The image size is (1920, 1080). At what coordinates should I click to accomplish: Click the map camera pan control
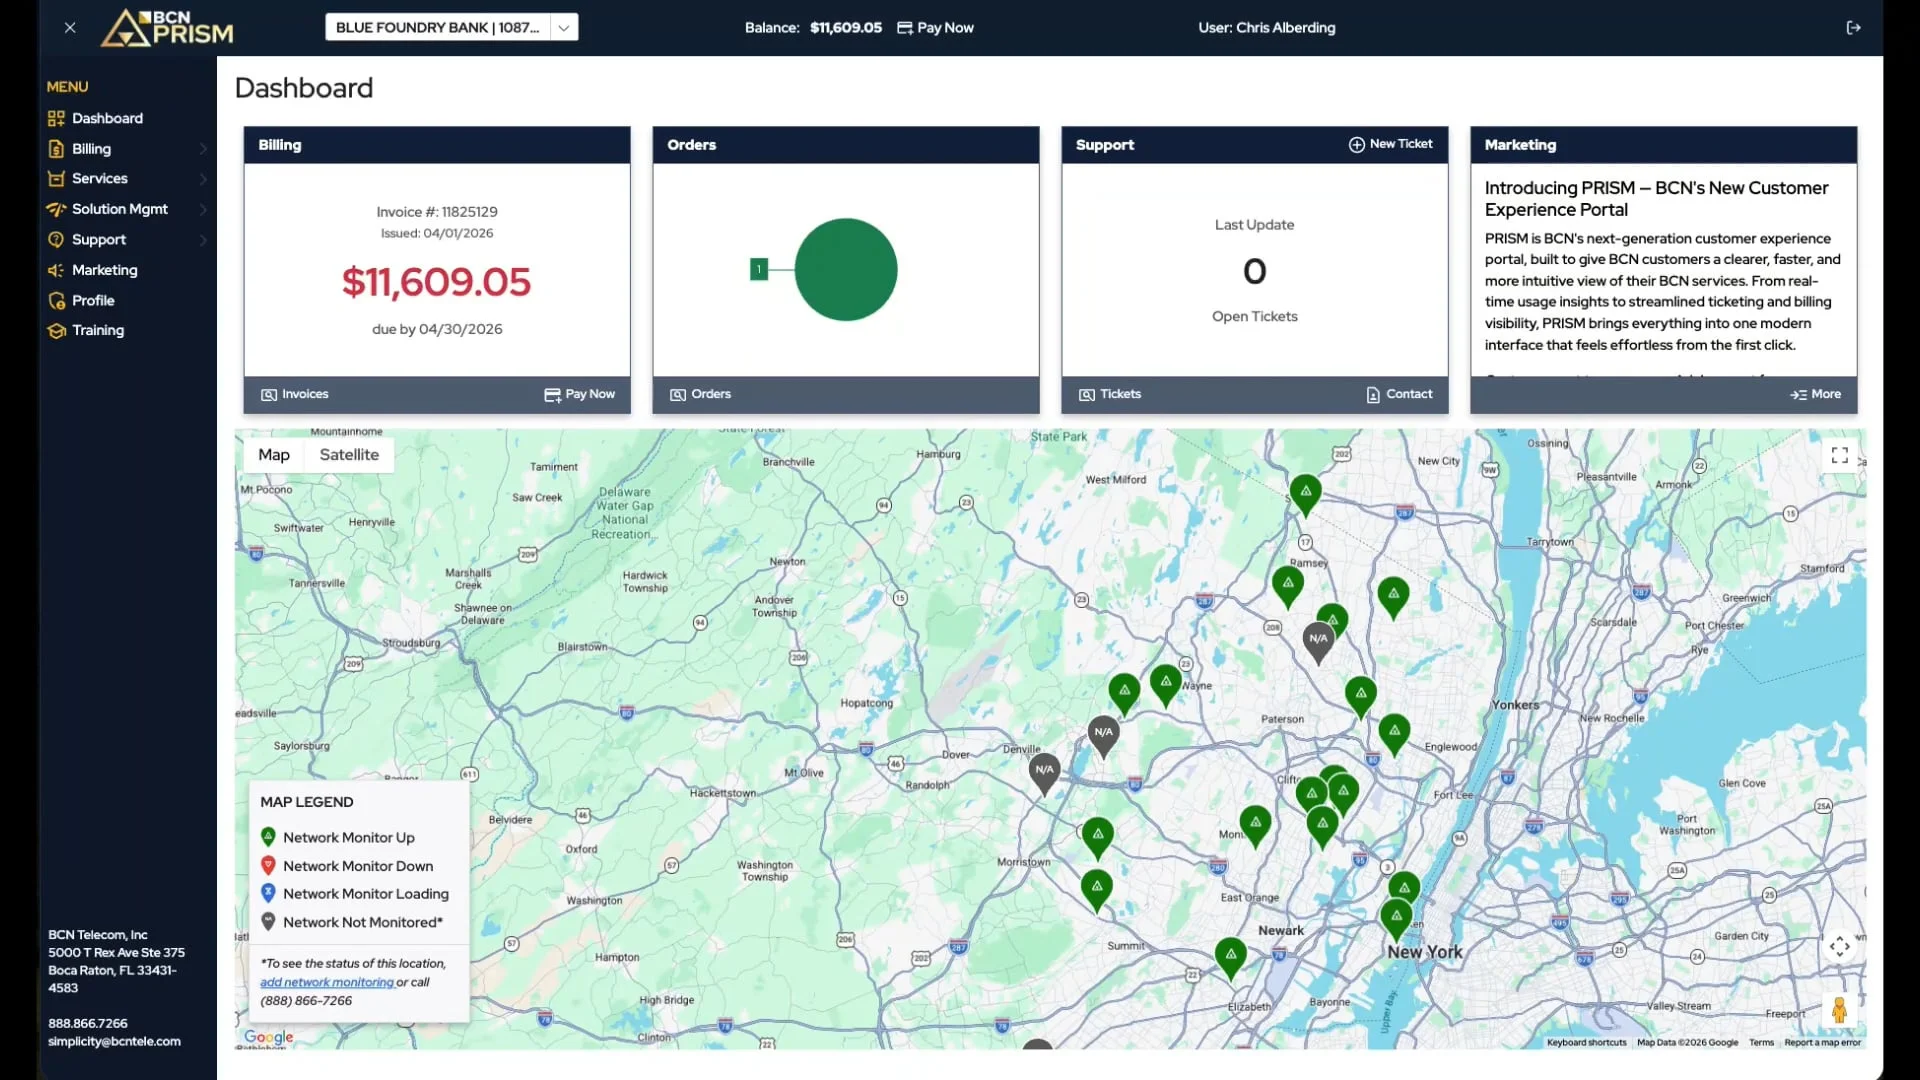click(x=1840, y=947)
